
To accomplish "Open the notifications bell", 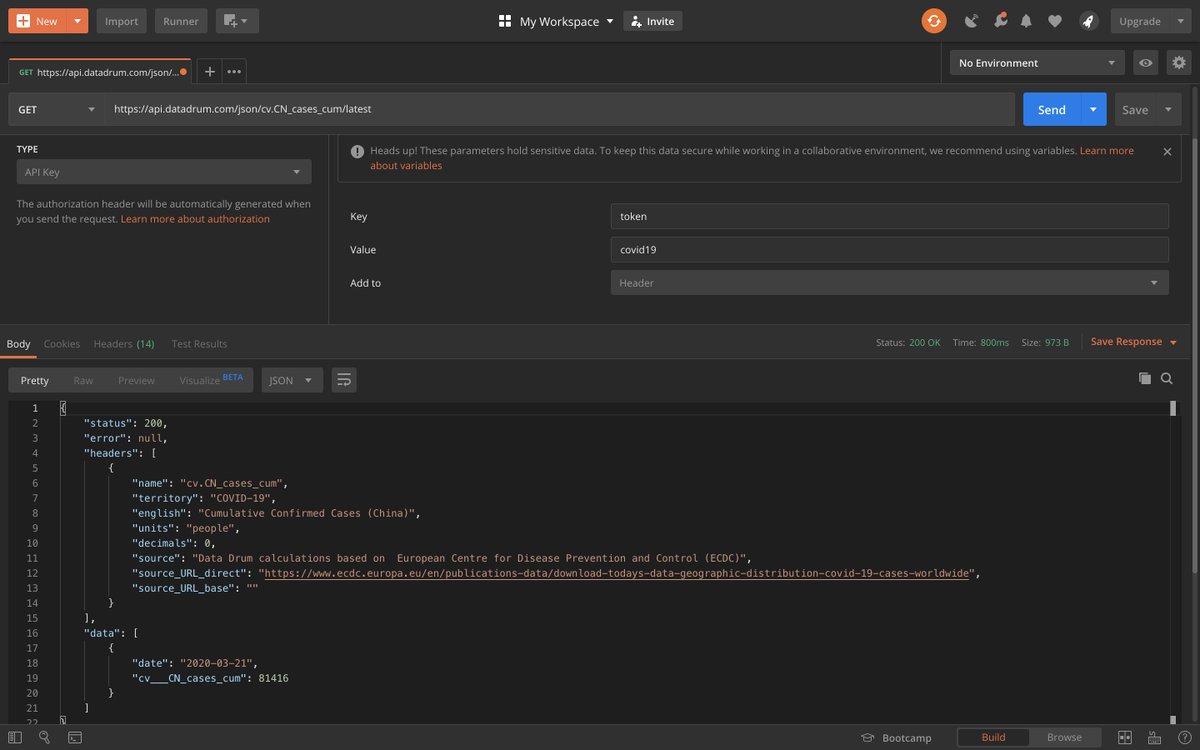I will click(1026, 21).
